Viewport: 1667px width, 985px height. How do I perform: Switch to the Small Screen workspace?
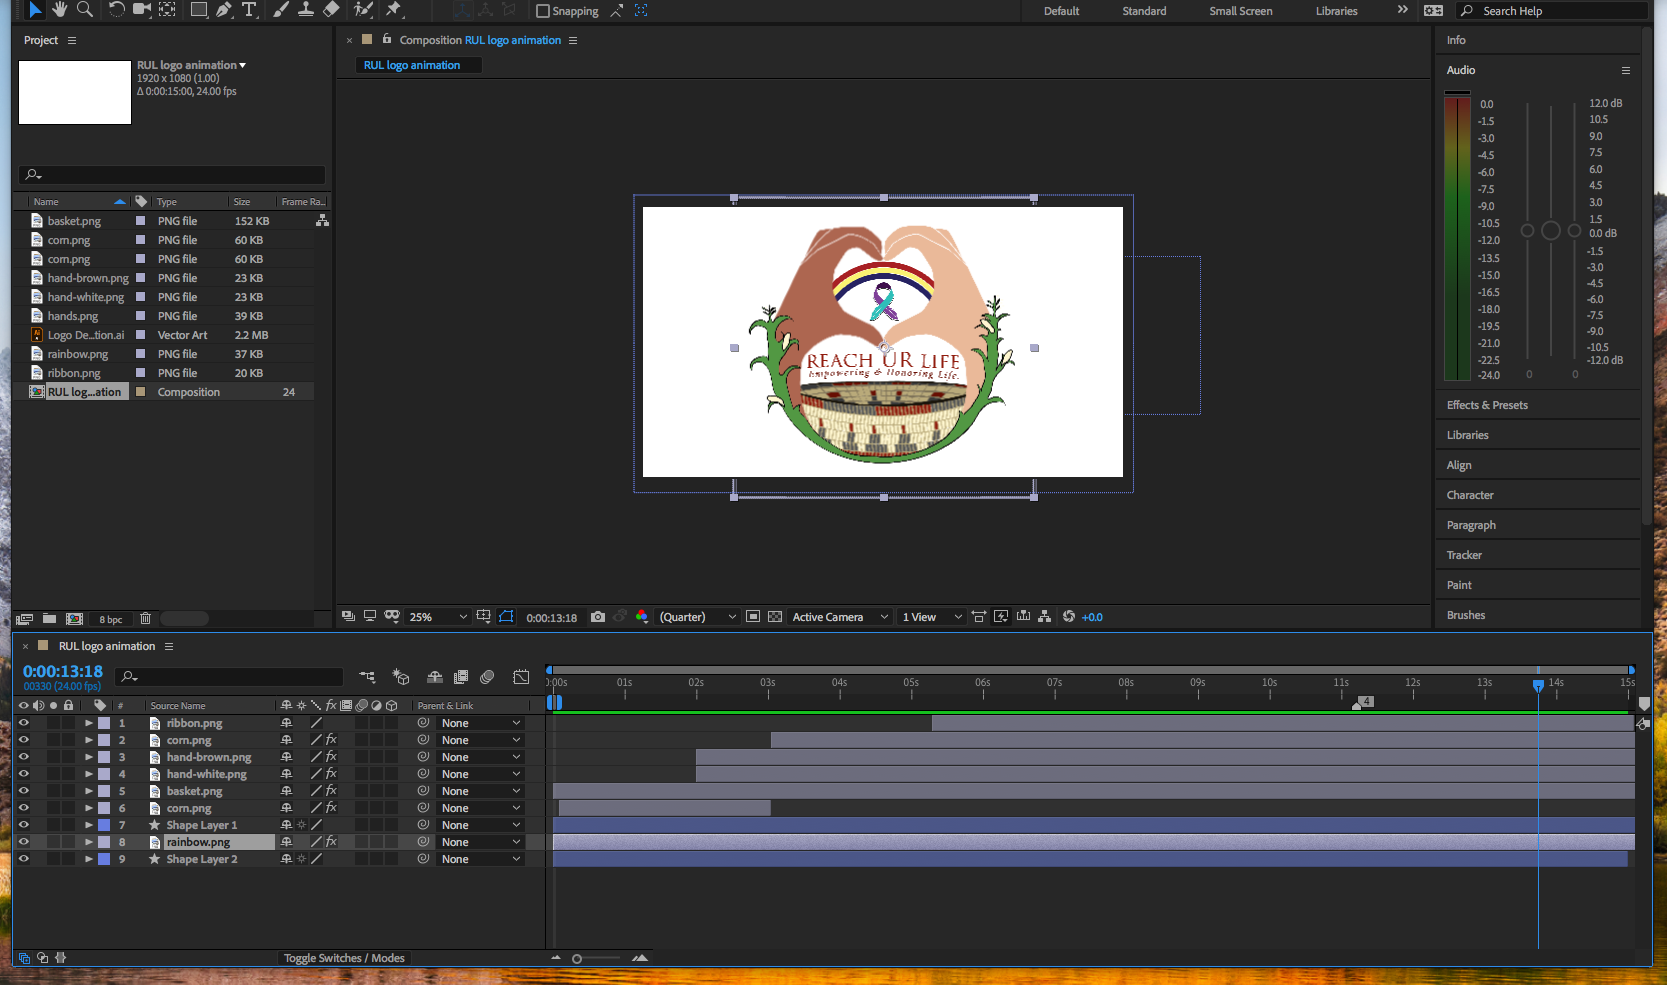click(1240, 11)
